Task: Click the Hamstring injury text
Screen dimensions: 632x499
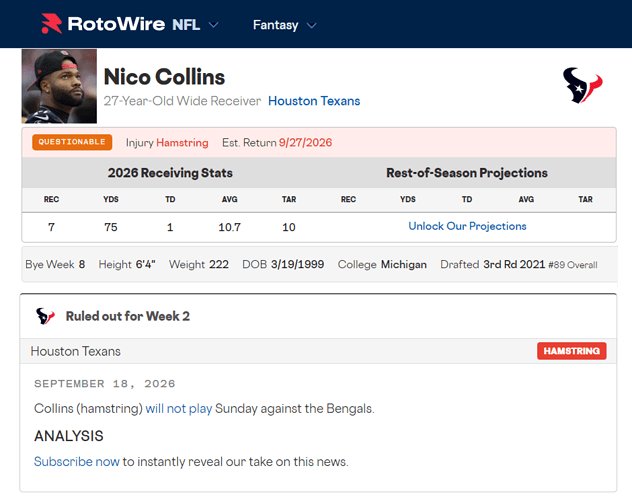Action: click(182, 143)
